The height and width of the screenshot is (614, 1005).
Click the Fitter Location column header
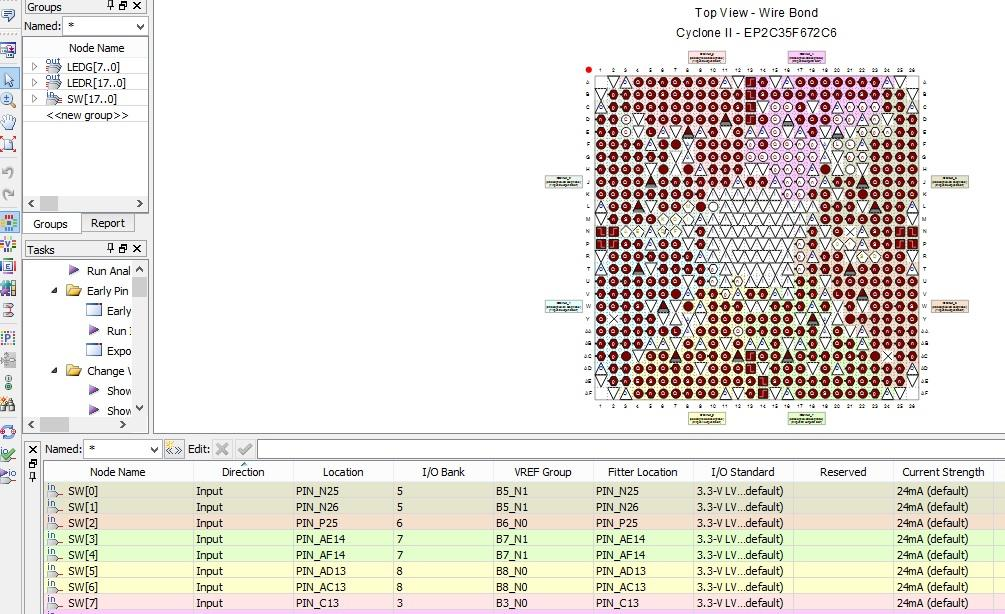(643, 472)
